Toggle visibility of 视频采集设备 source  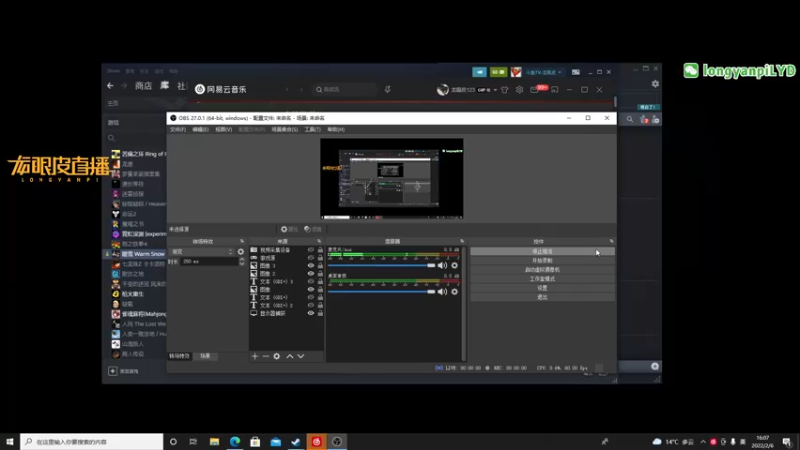tap(311, 250)
